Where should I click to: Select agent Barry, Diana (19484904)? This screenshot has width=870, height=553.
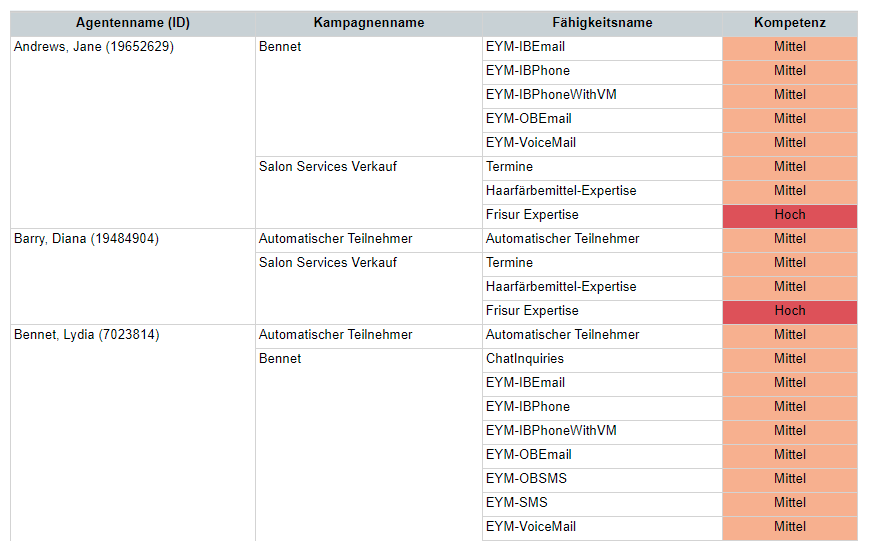(x=86, y=239)
